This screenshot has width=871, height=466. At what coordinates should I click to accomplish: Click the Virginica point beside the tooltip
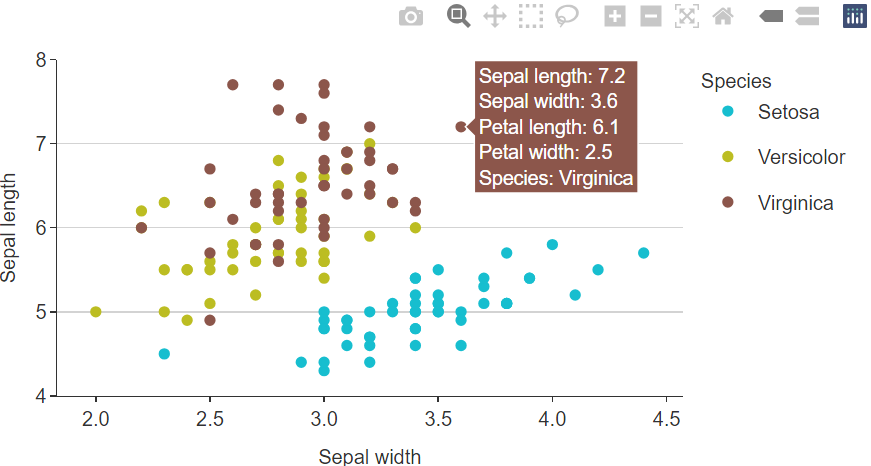pos(461,127)
